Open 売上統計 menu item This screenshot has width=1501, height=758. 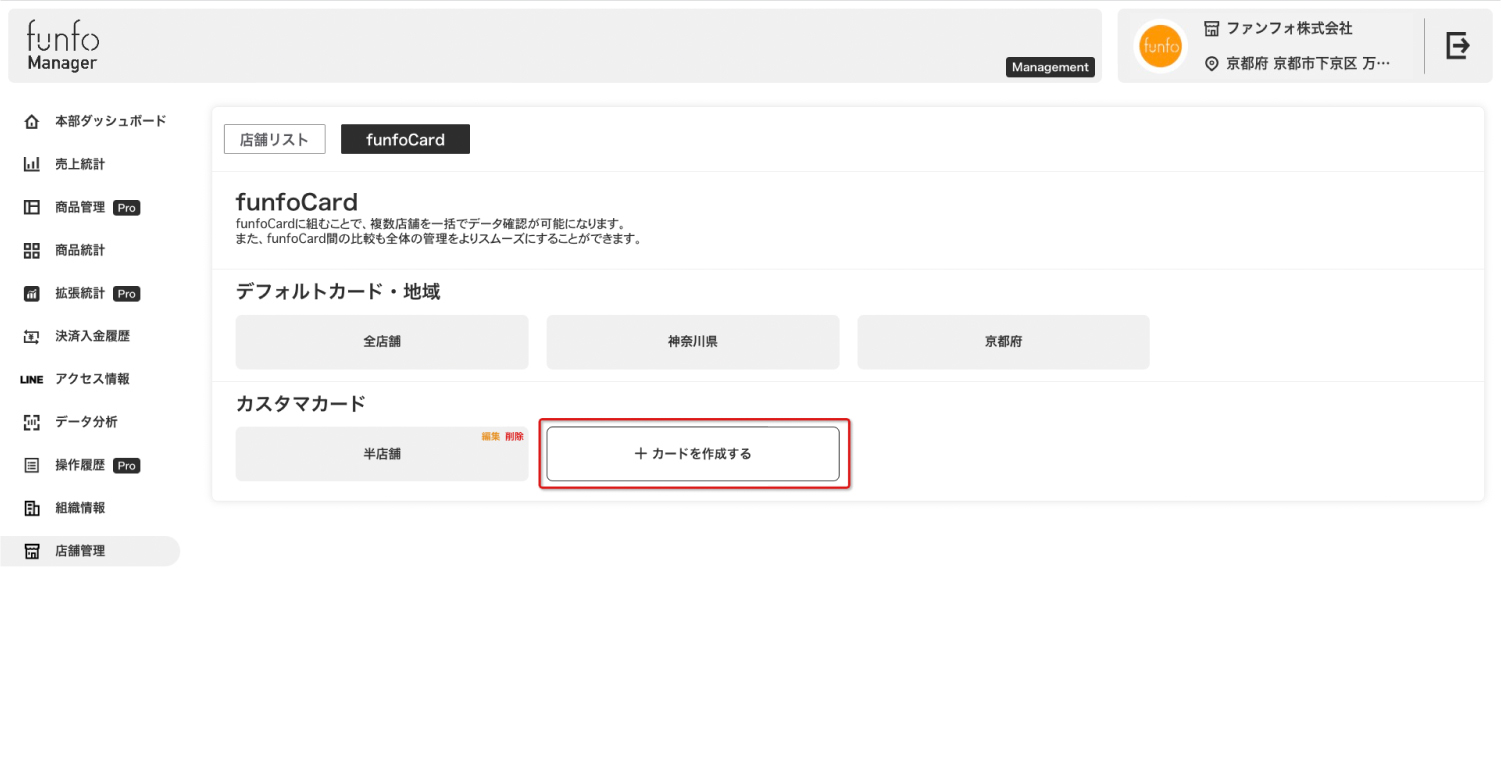pyautogui.click(x=80, y=164)
